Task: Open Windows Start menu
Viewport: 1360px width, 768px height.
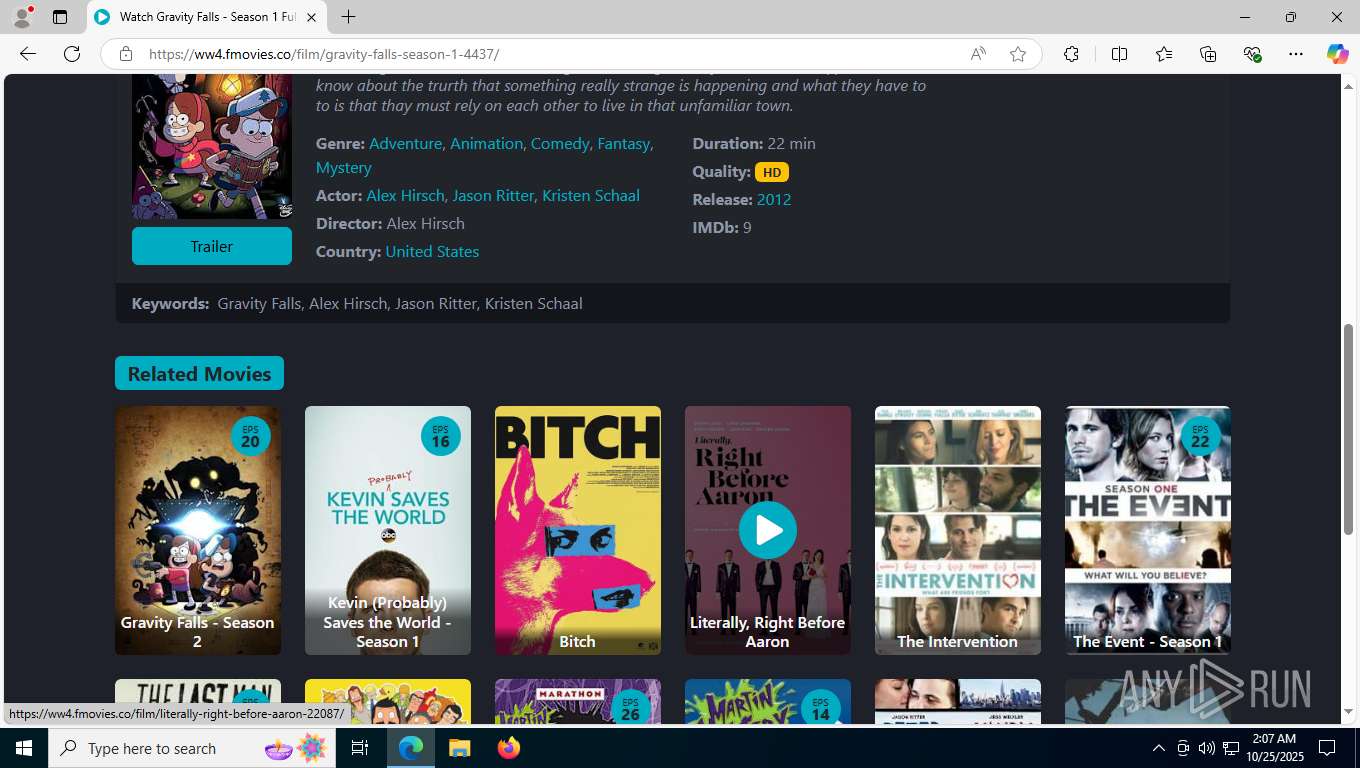Action: [x=23, y=748]
